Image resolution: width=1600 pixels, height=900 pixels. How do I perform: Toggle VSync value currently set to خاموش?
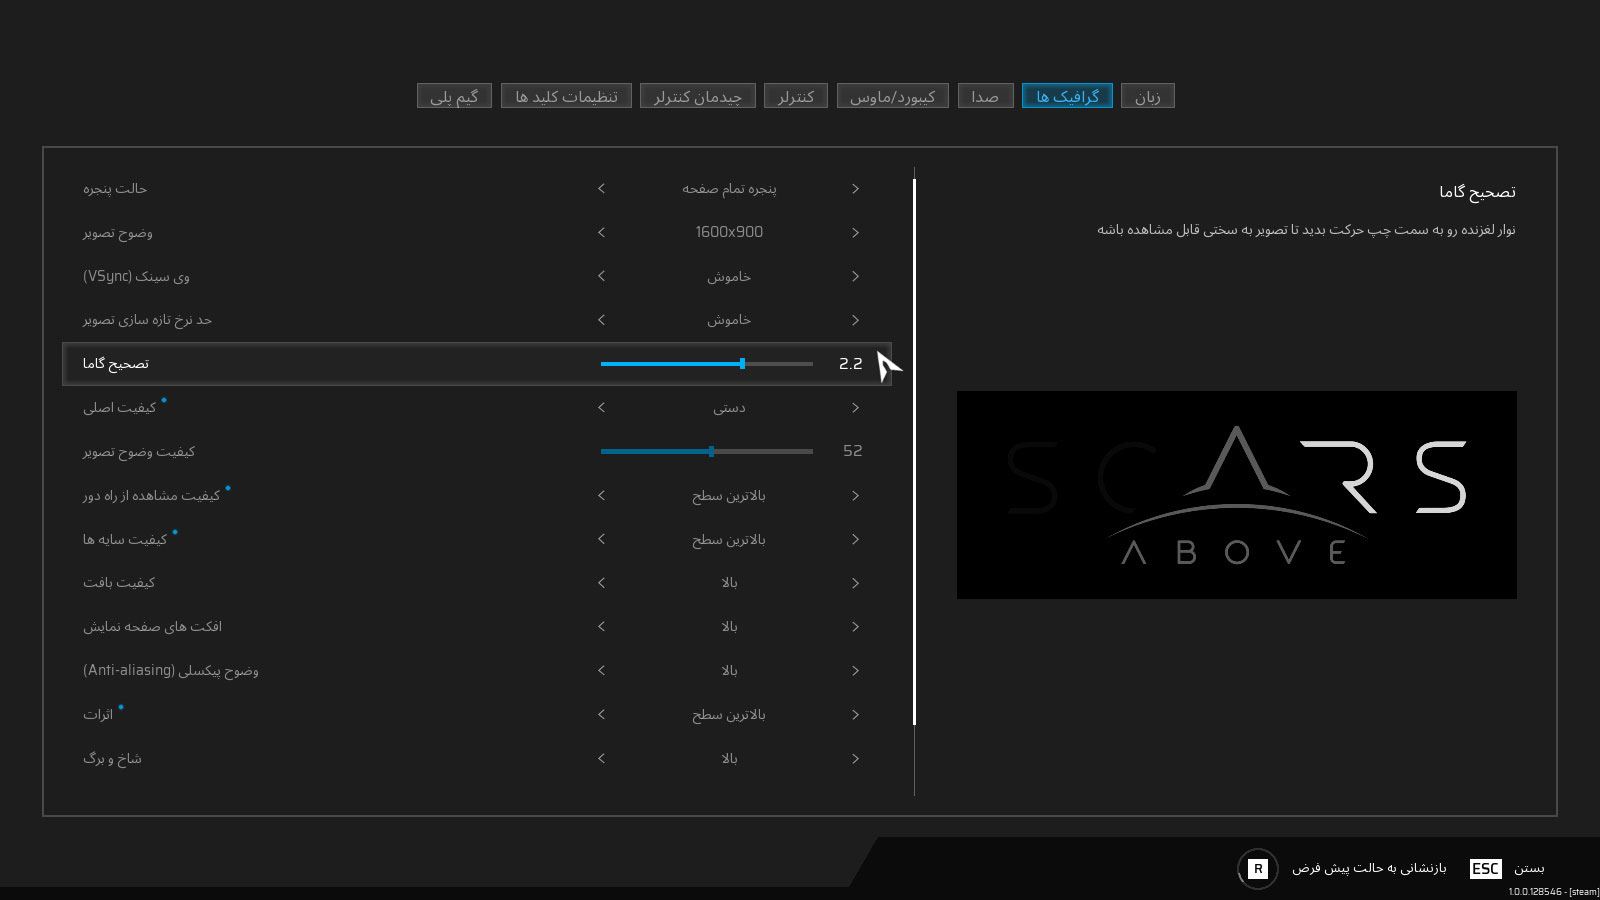click(728, 277)
